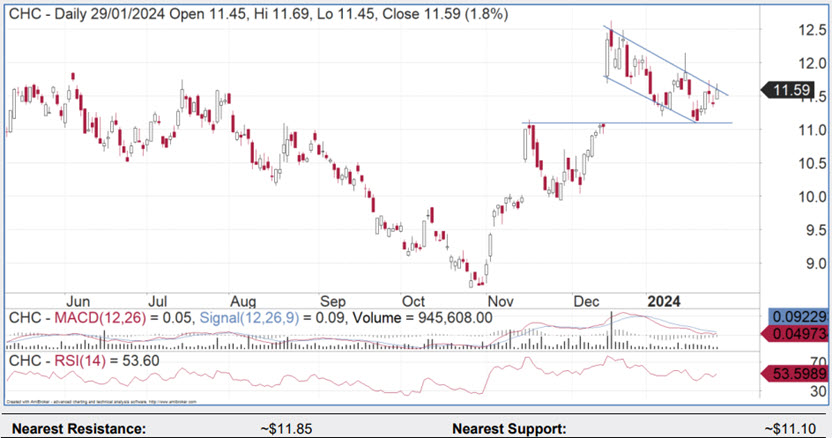Click the blue 0.09229 signal value tag
832x438 pixels.
(x=798, y=317)
